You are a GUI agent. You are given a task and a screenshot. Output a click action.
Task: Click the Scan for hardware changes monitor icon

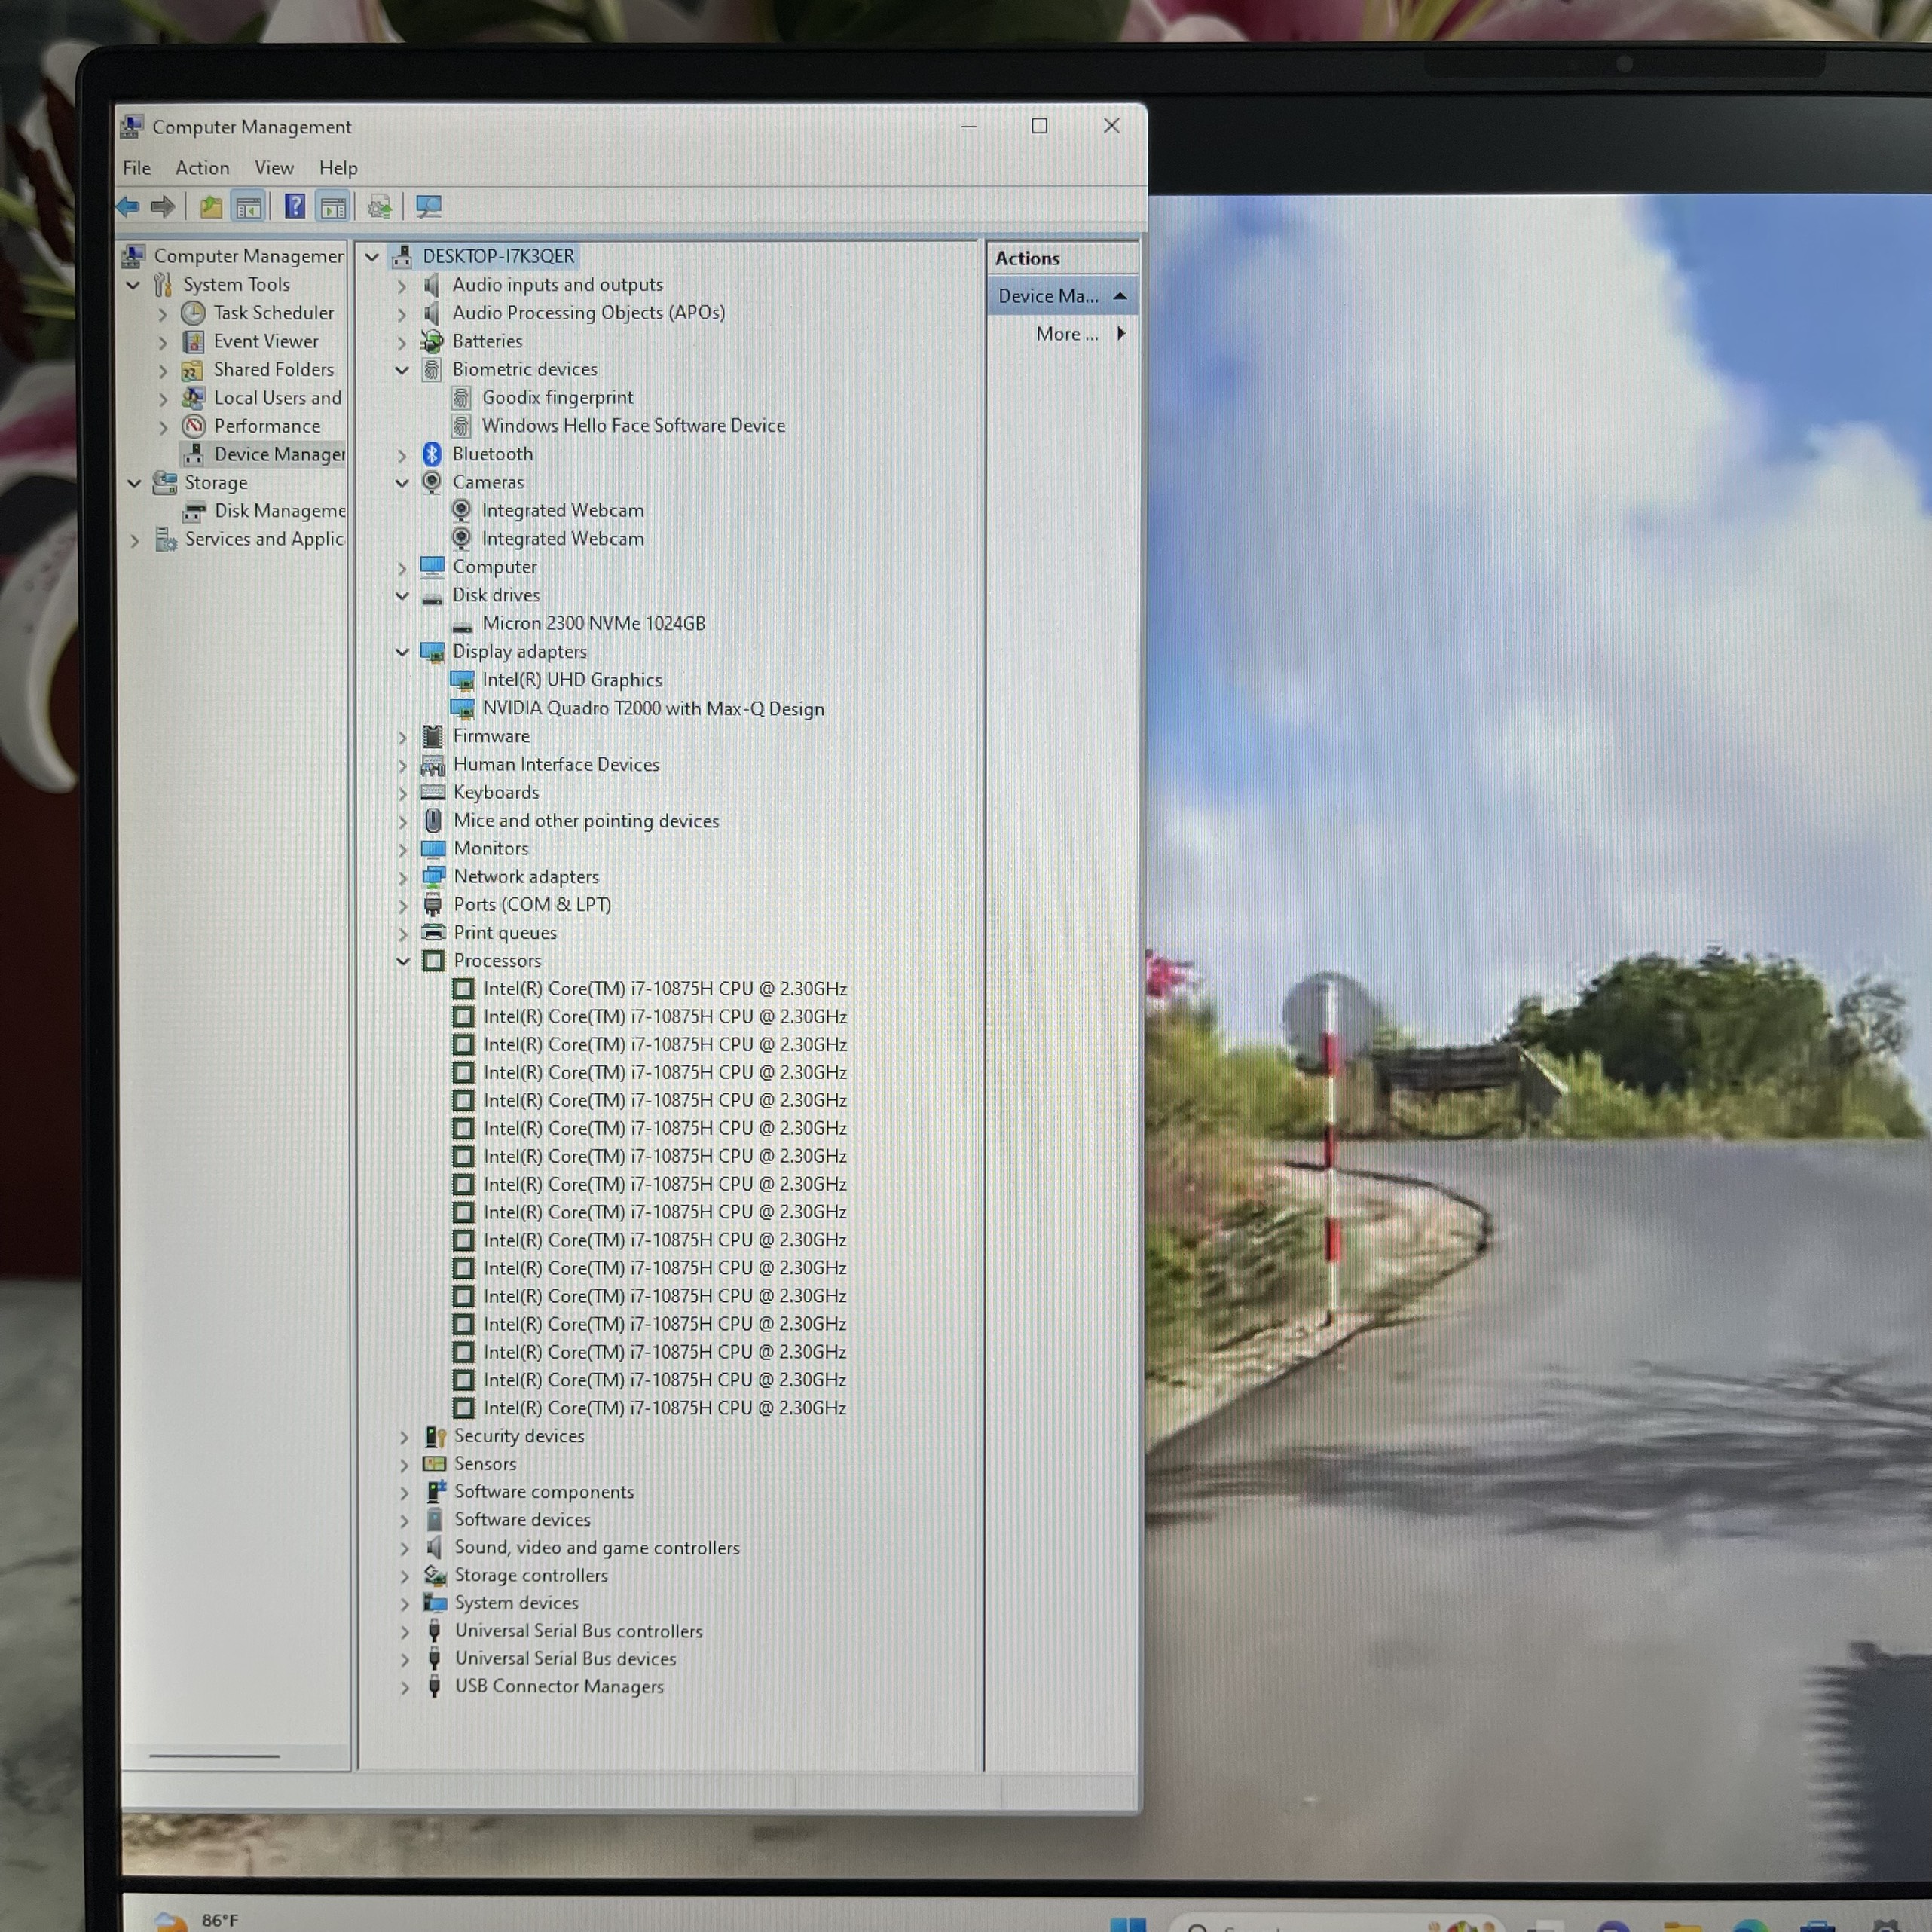coord(429,207)
